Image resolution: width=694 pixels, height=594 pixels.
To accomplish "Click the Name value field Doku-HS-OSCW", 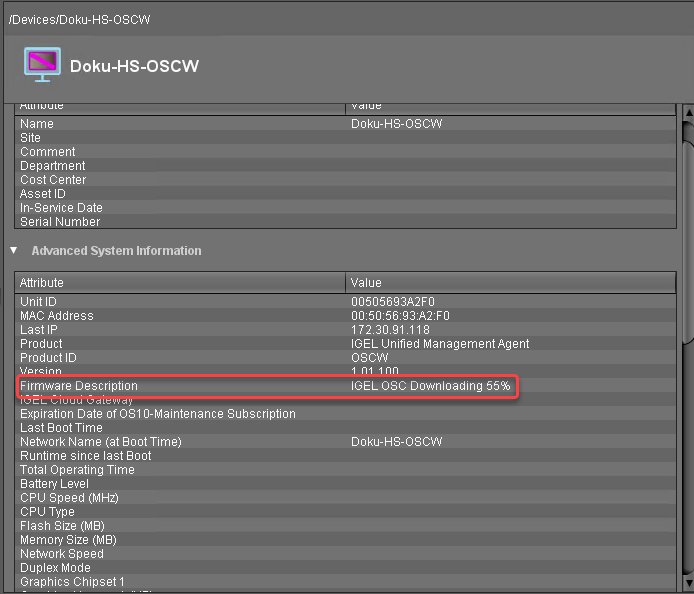I will [397, 124].
